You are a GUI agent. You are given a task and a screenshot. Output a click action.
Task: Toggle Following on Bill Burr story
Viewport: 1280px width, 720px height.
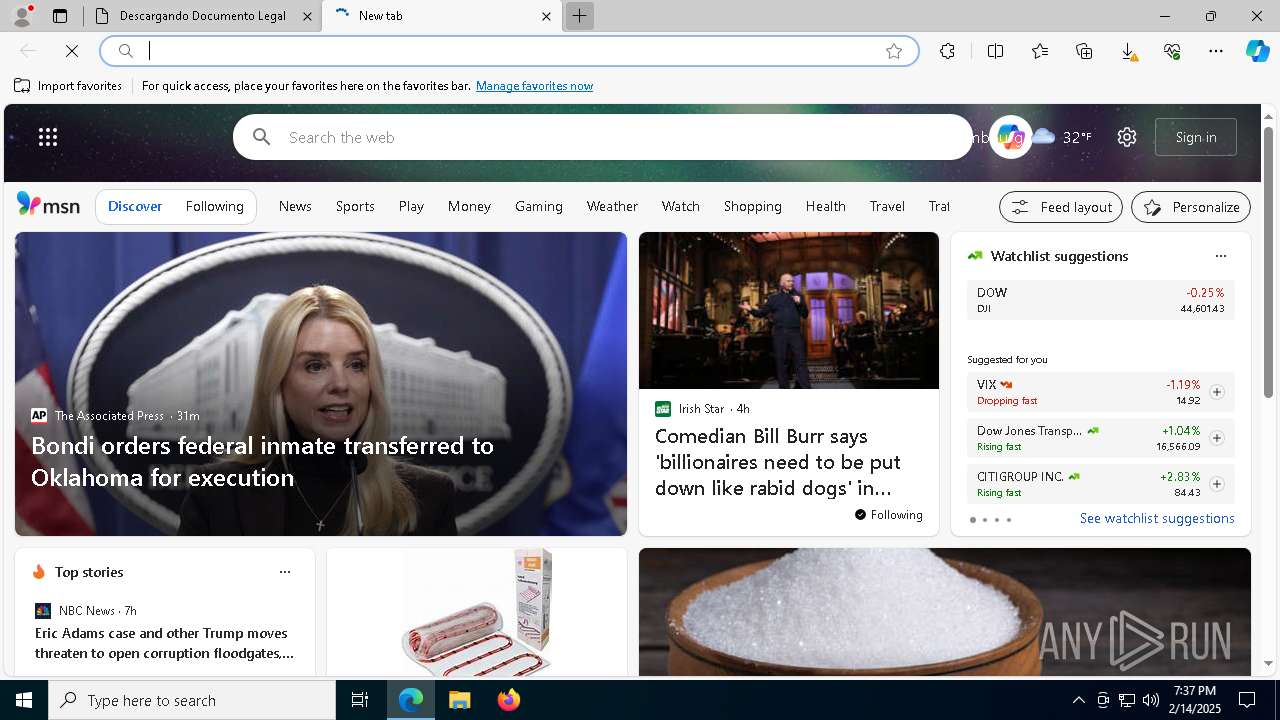(x=888, y=515)
